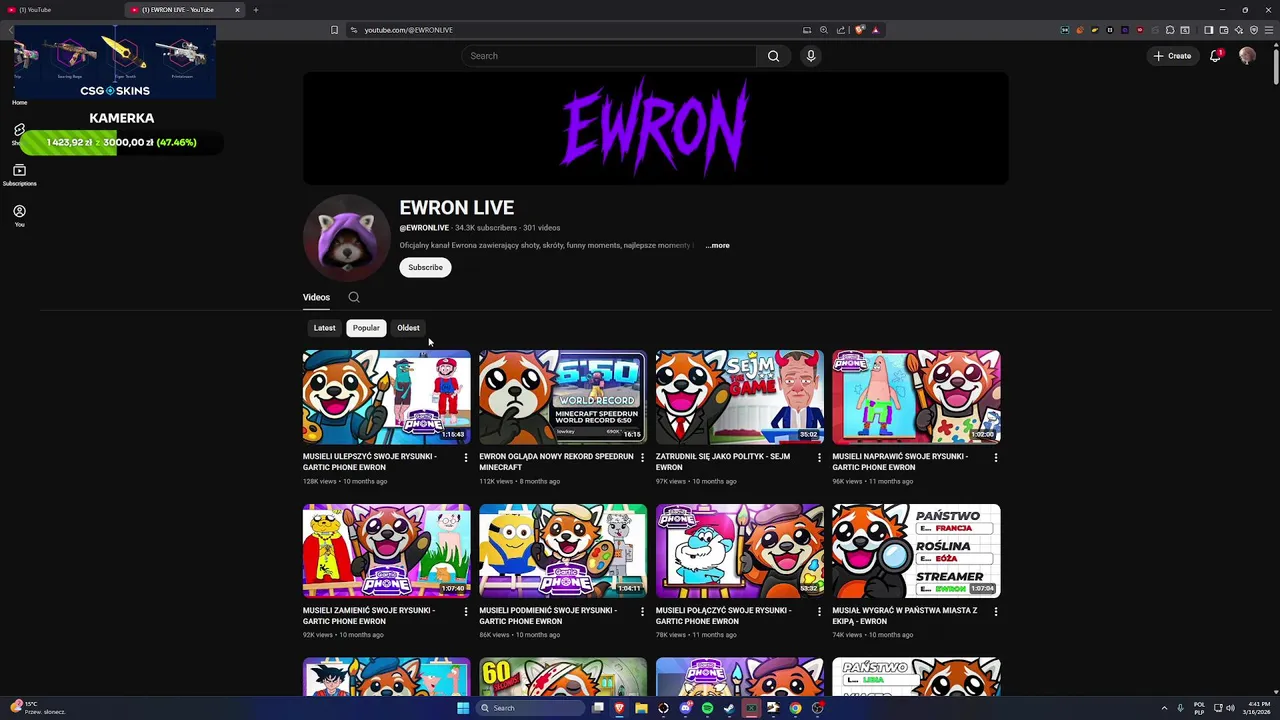Click share icon in address bar
The width and height of the screenshot is (1280, 720).
point(840,30)
